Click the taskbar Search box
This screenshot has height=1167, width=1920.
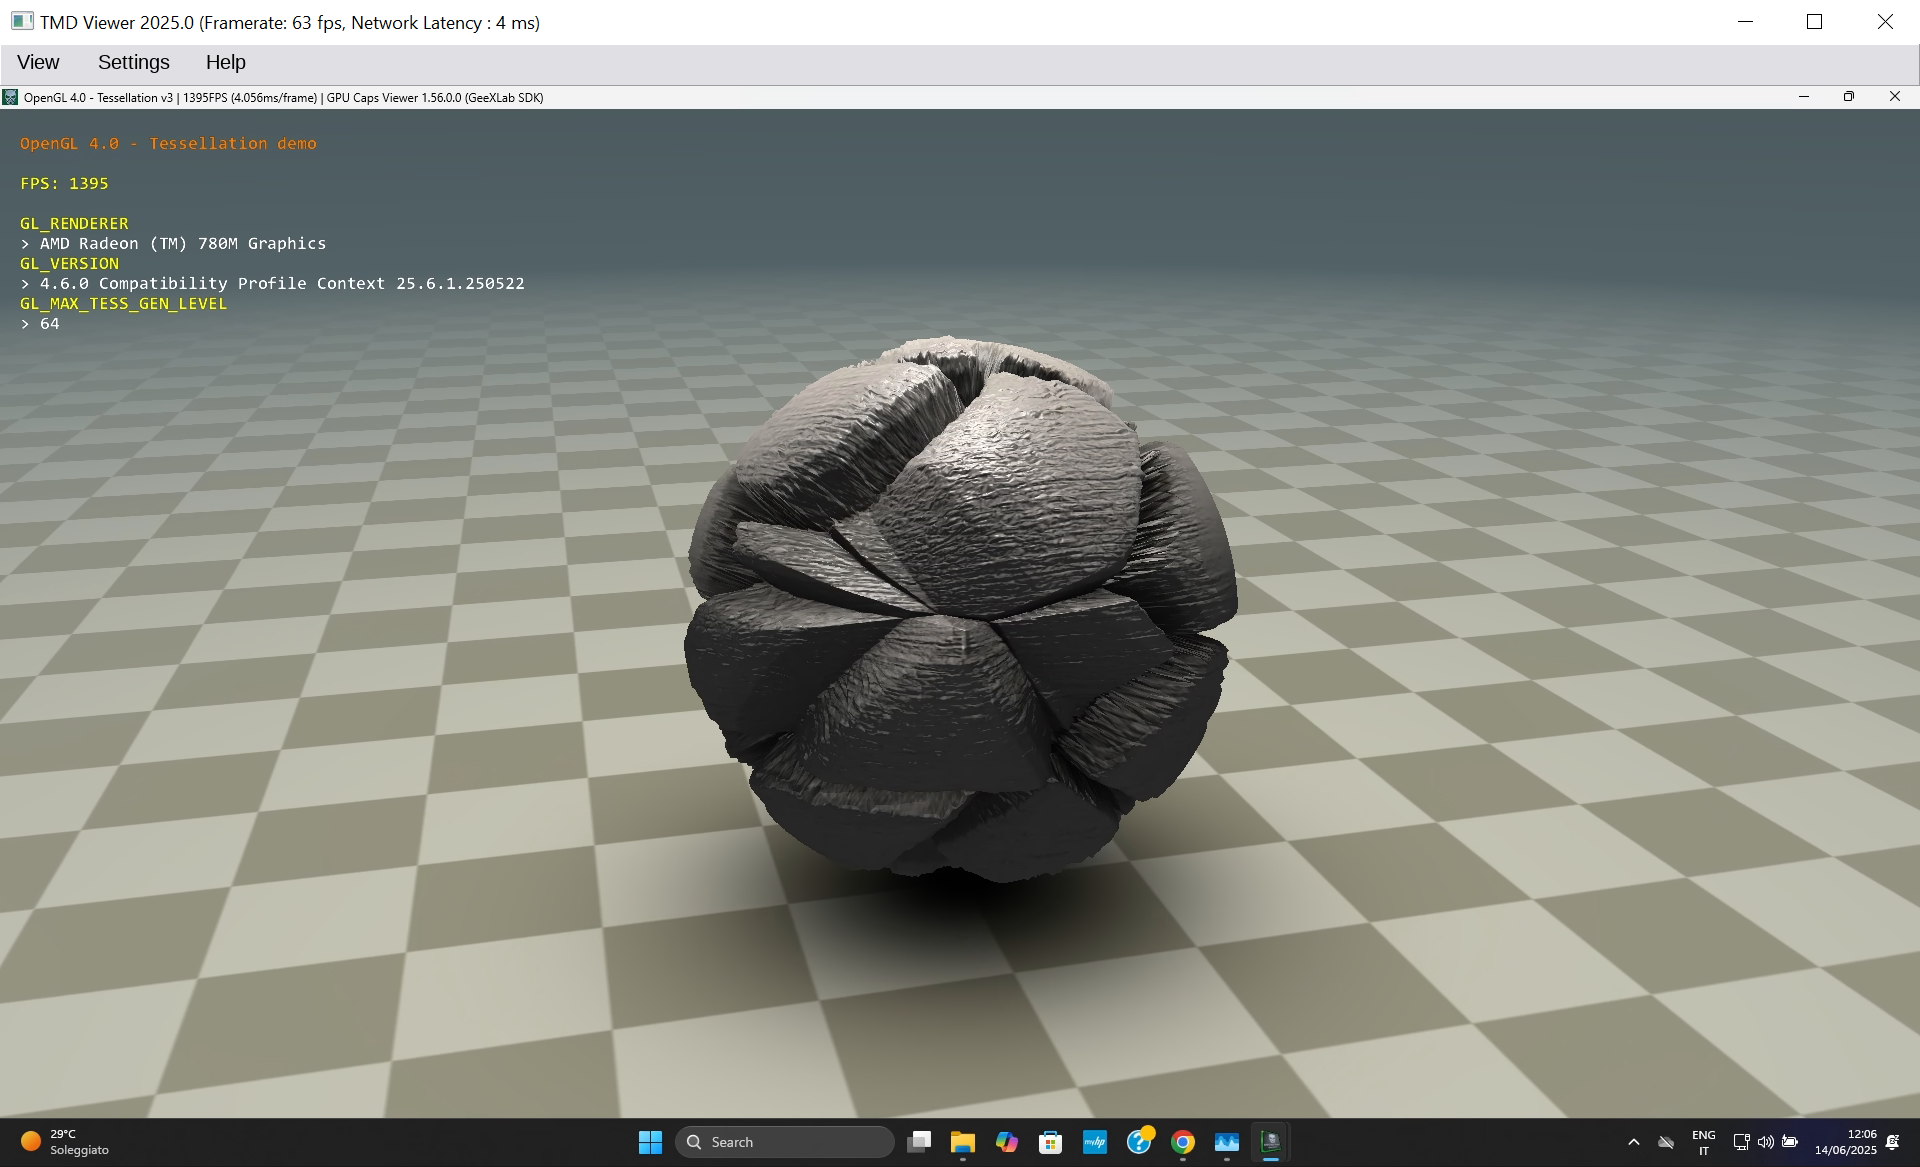click(785, 1142)
